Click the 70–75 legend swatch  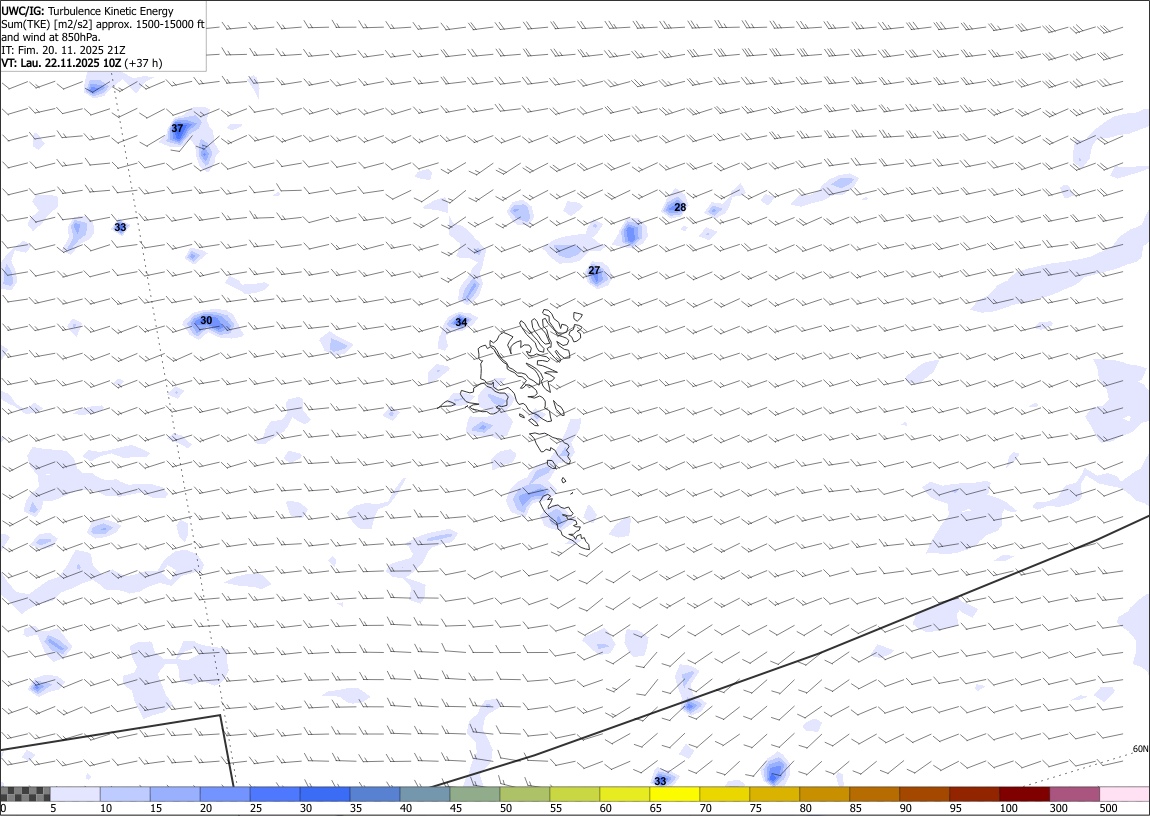pos(725,794)
